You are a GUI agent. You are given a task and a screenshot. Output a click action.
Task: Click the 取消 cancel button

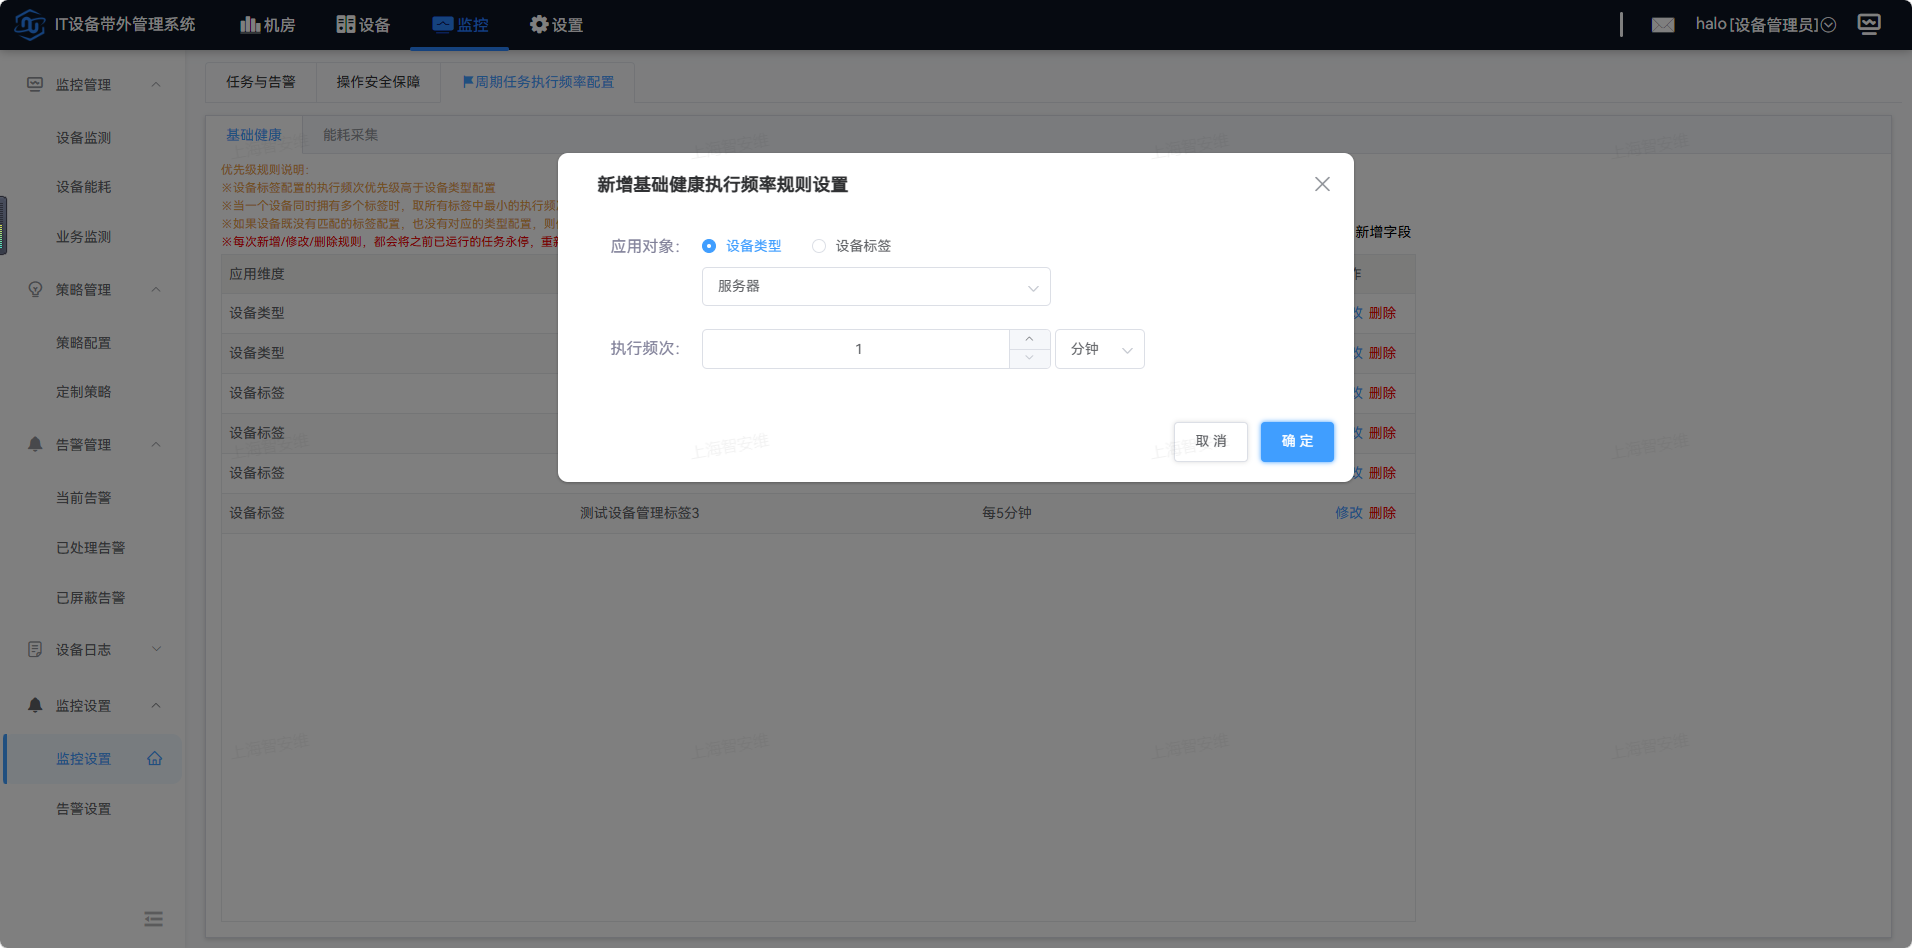(x=1211, y=441)
